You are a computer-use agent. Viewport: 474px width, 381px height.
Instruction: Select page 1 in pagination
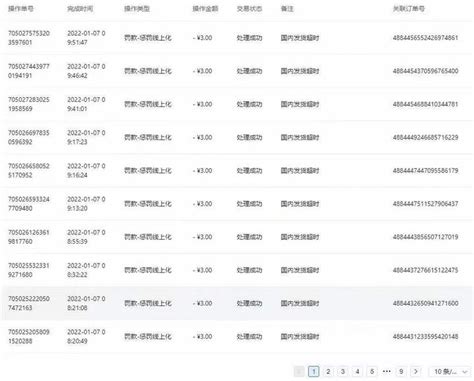[x=314, y=371]
